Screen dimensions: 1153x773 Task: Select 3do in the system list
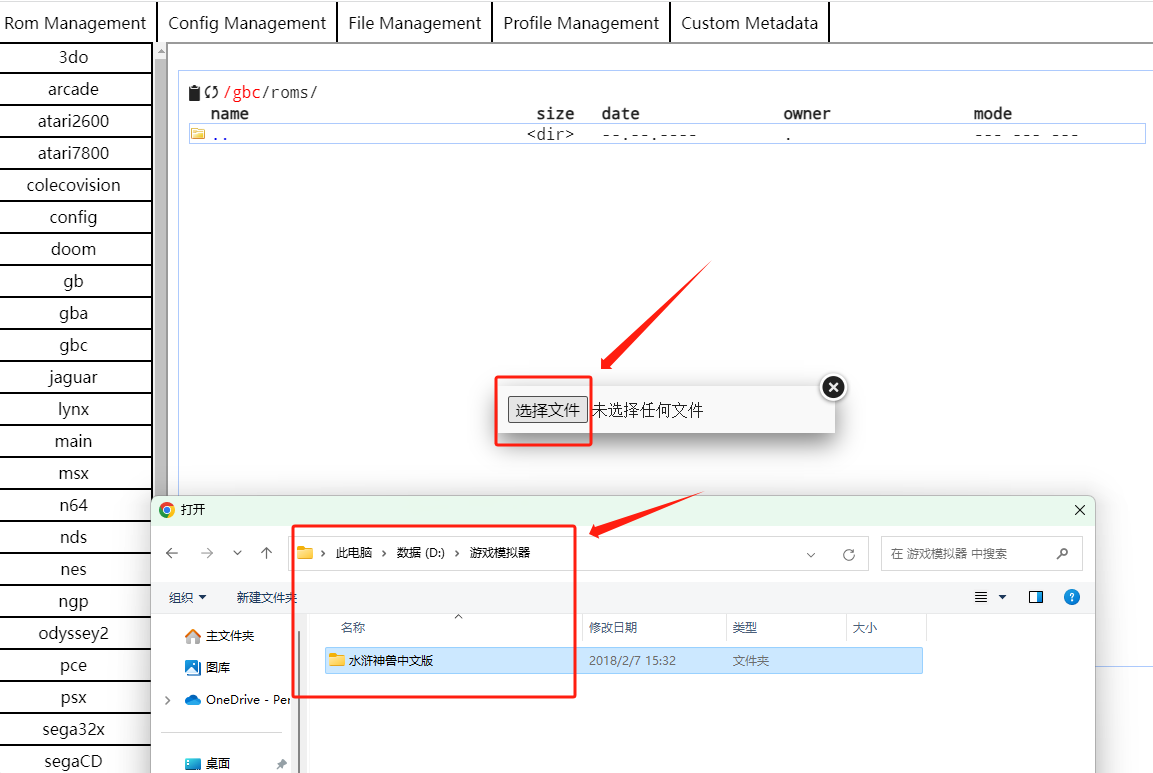pos(74,57)
